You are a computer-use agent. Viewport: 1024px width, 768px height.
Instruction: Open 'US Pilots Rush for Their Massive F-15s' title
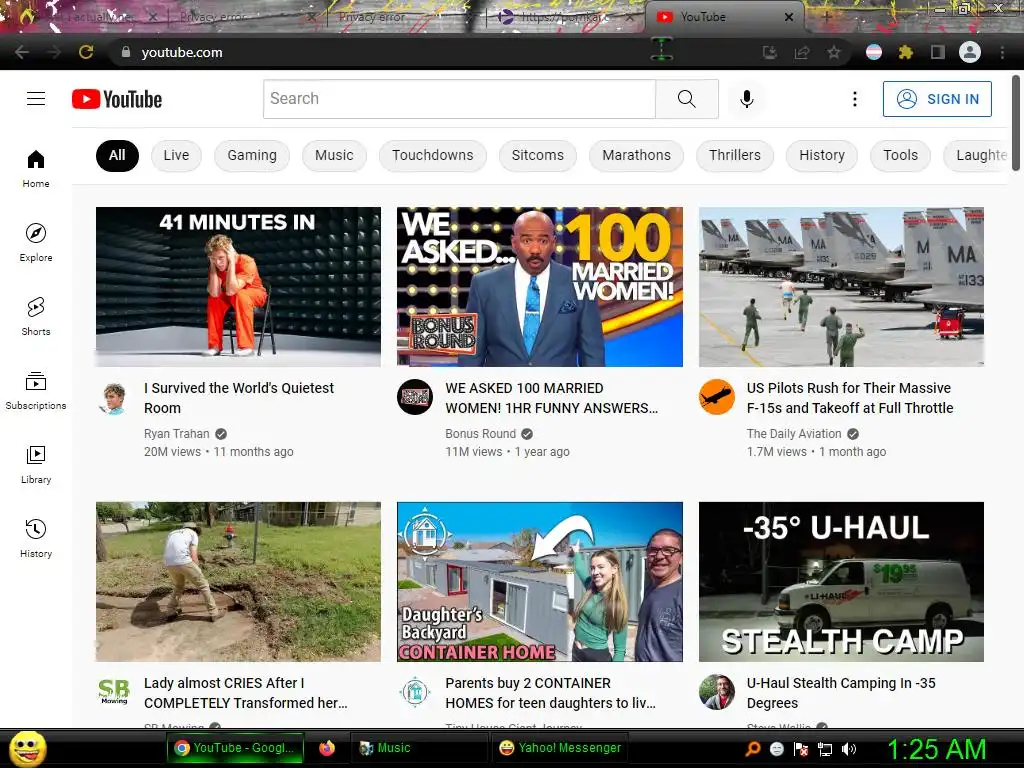coord(850,398)
